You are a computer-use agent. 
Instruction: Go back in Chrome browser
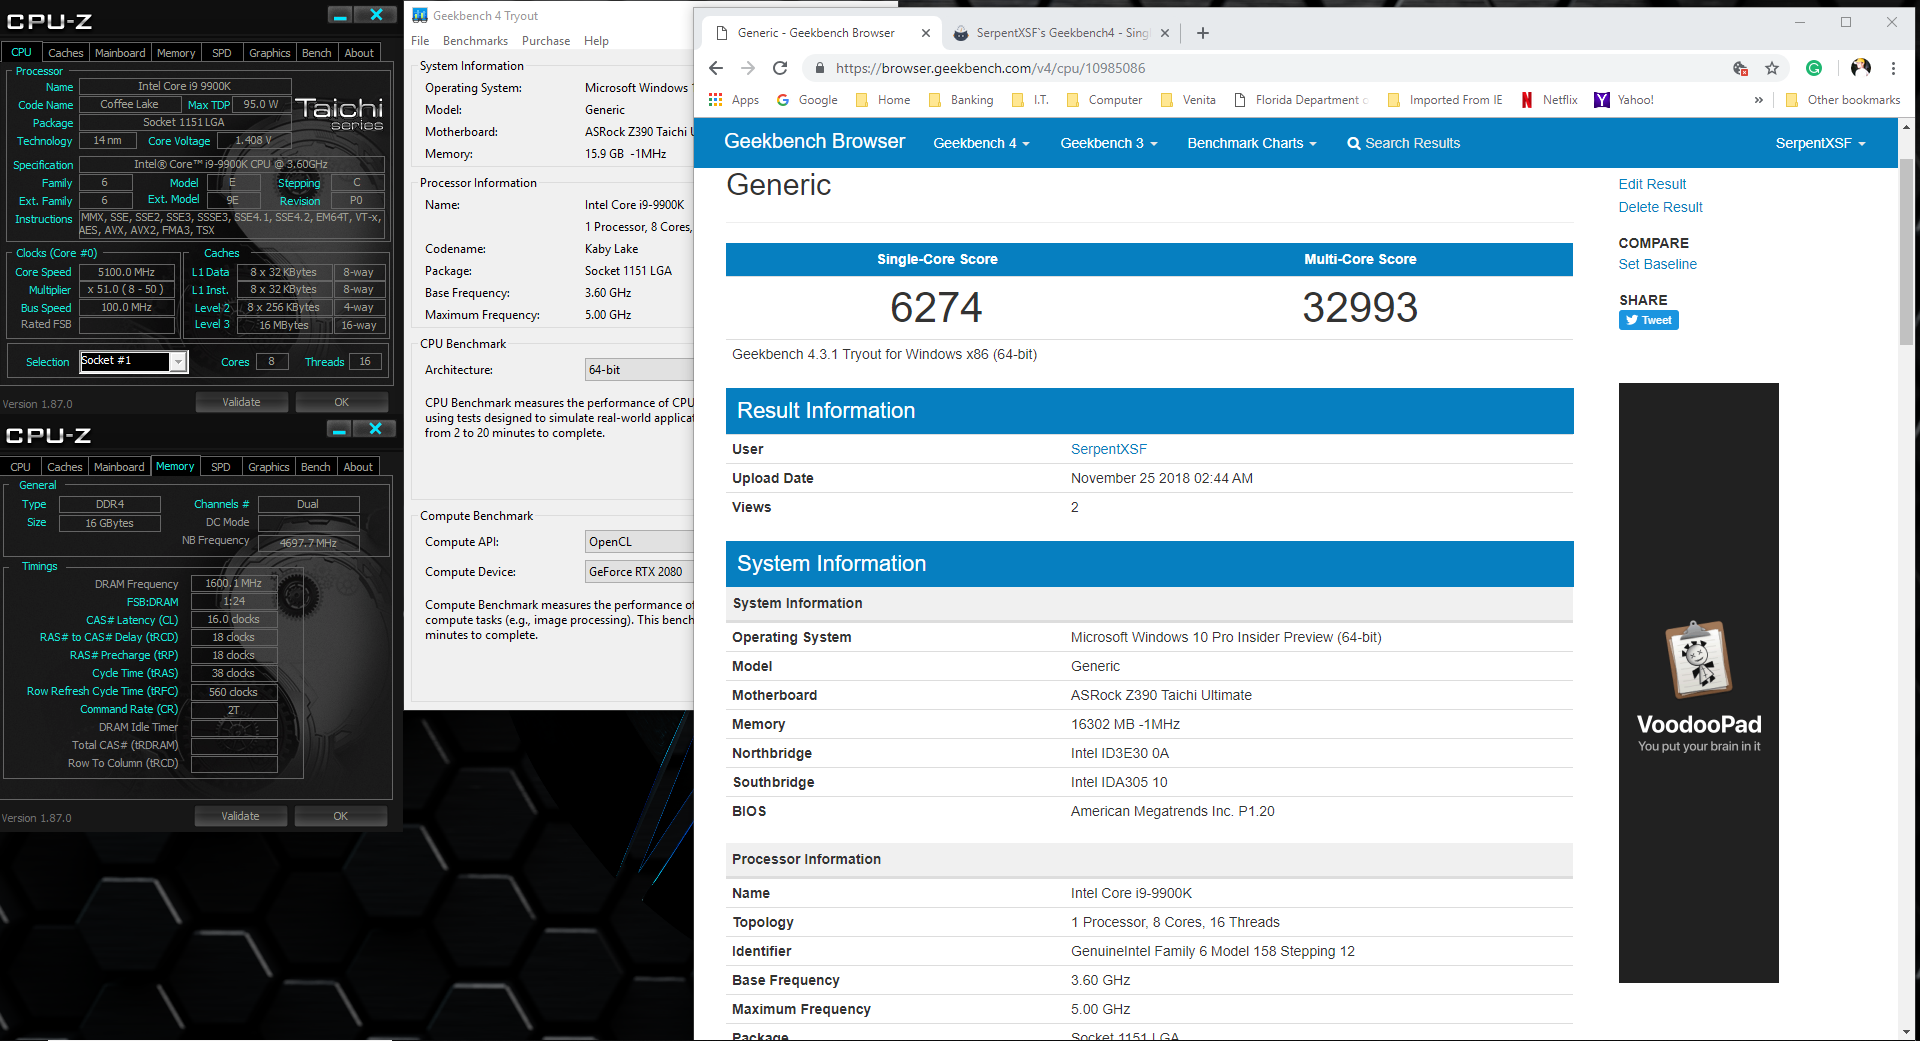715,68
